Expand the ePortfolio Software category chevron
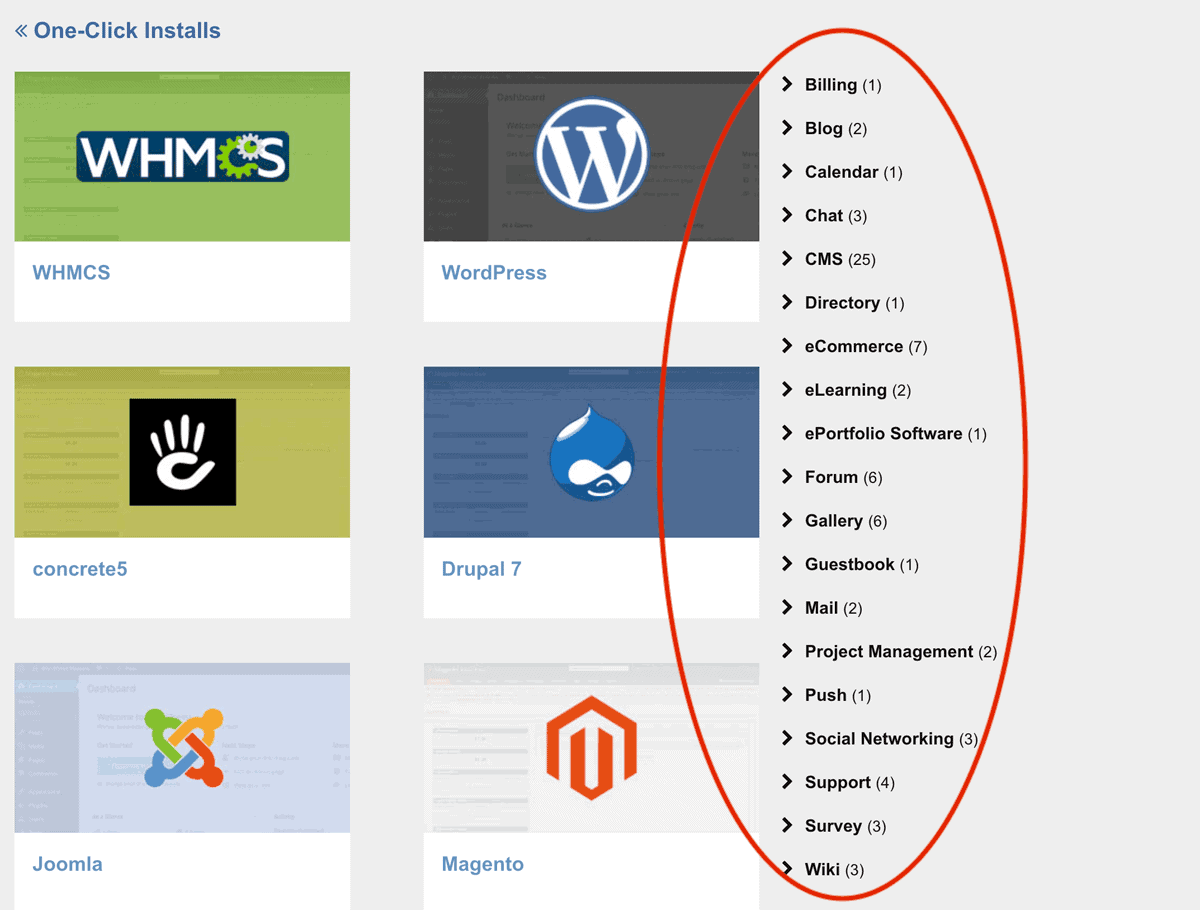The width and height of the screenshot is (1200, 910). pos(787,433)
